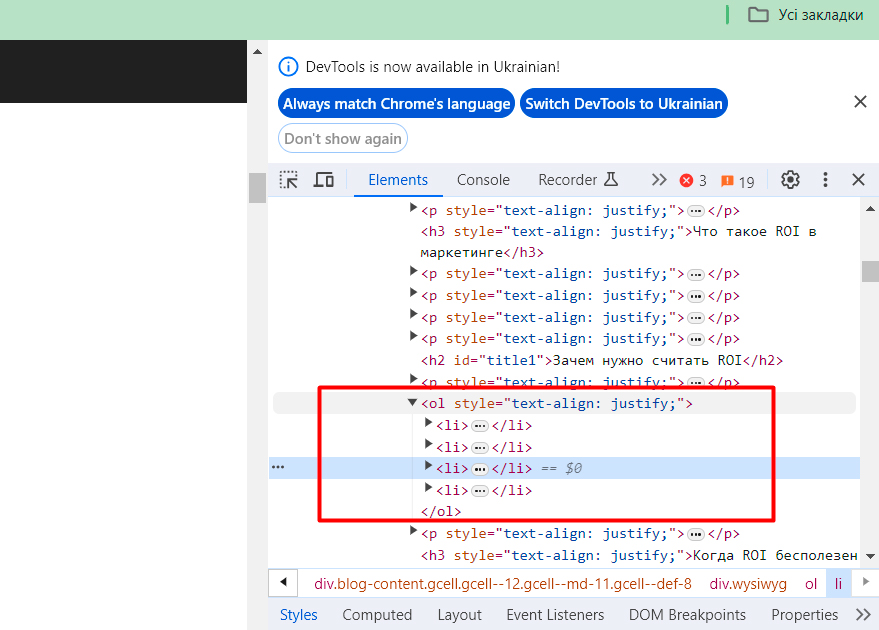The width and height of the screenshot is (879, 630).
Task: Show more DevTools panels with the chevrons
Action: 659,180
